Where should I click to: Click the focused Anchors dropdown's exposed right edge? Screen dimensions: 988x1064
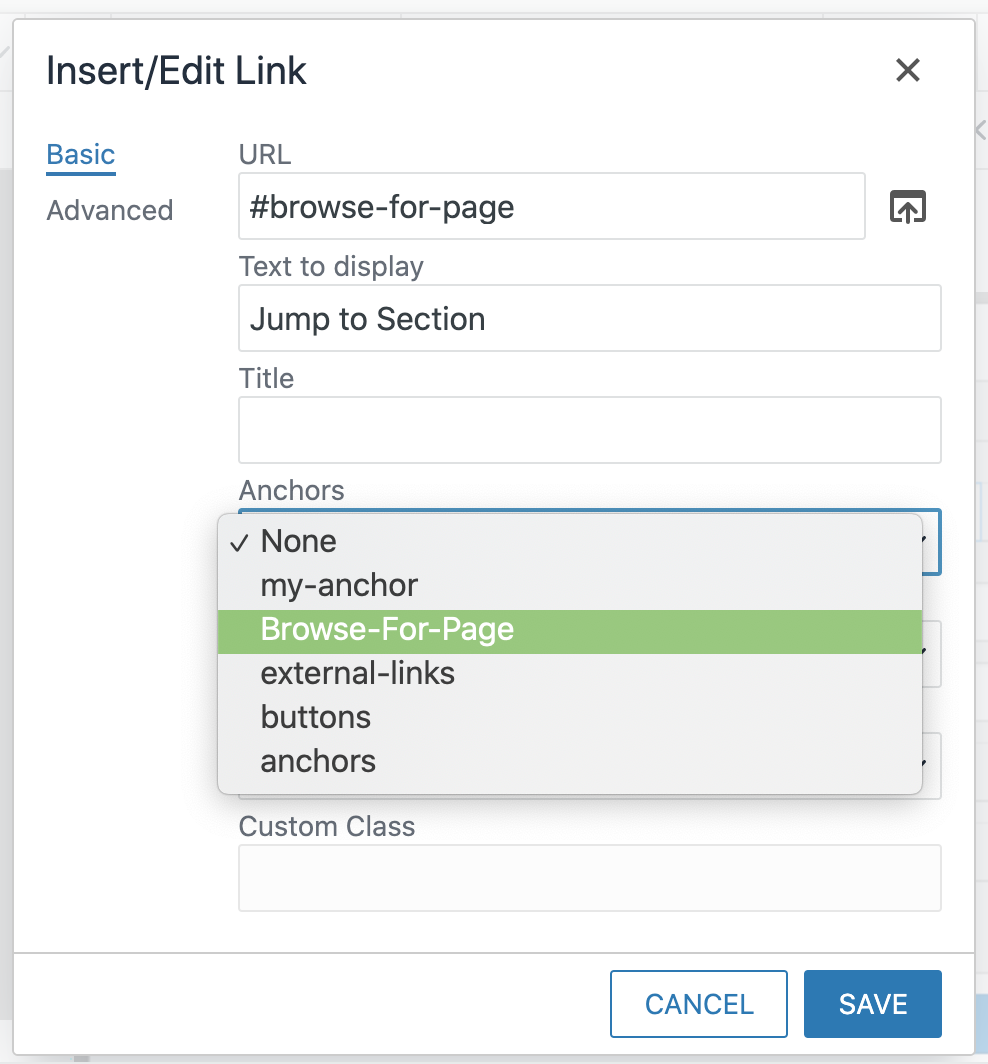931,542
